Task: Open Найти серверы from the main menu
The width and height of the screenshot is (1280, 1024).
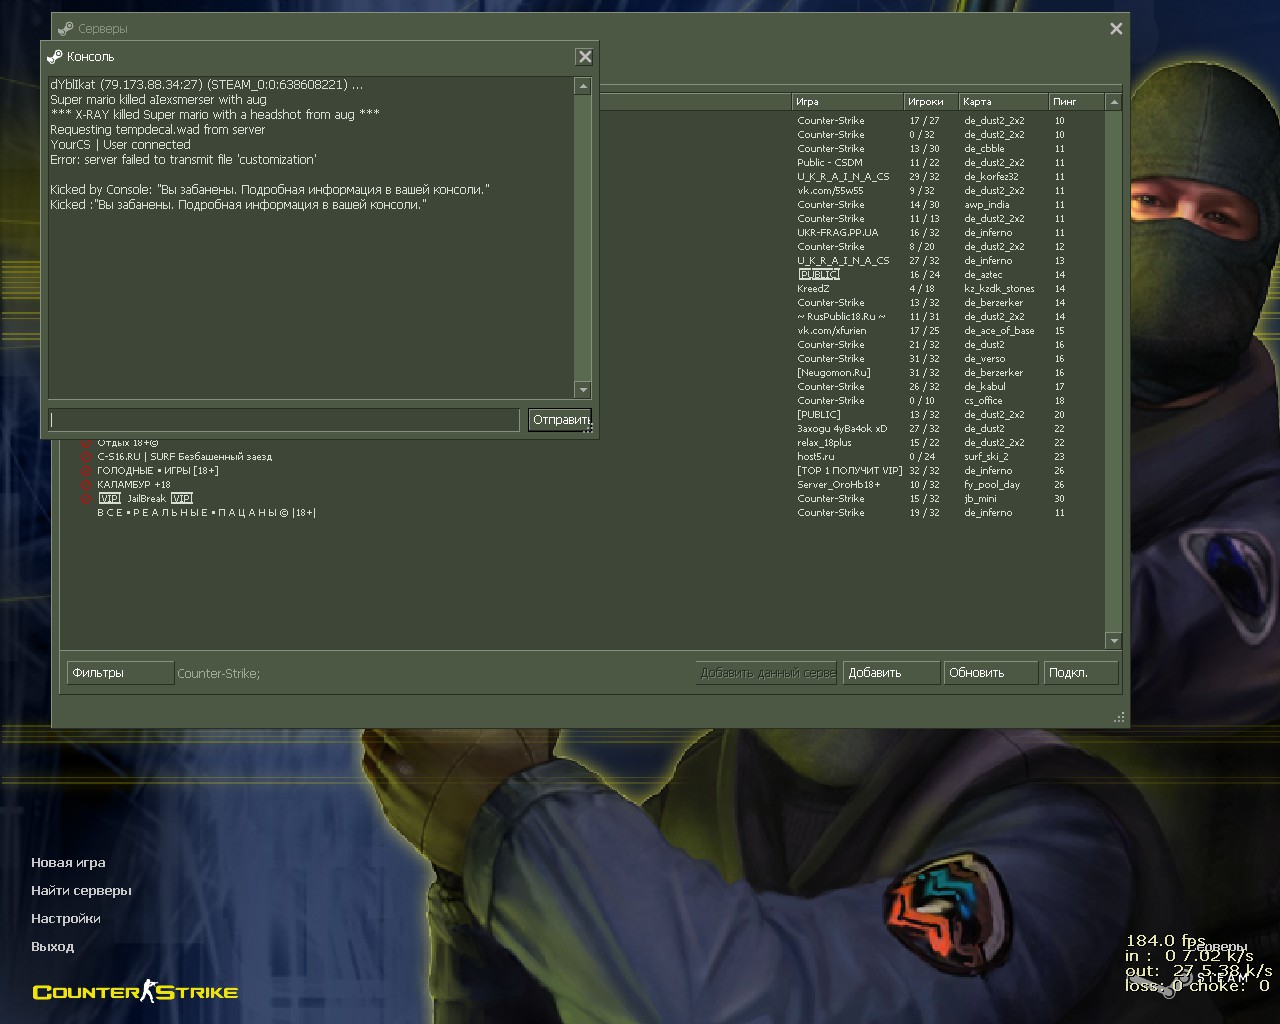Action: (81, 891)
